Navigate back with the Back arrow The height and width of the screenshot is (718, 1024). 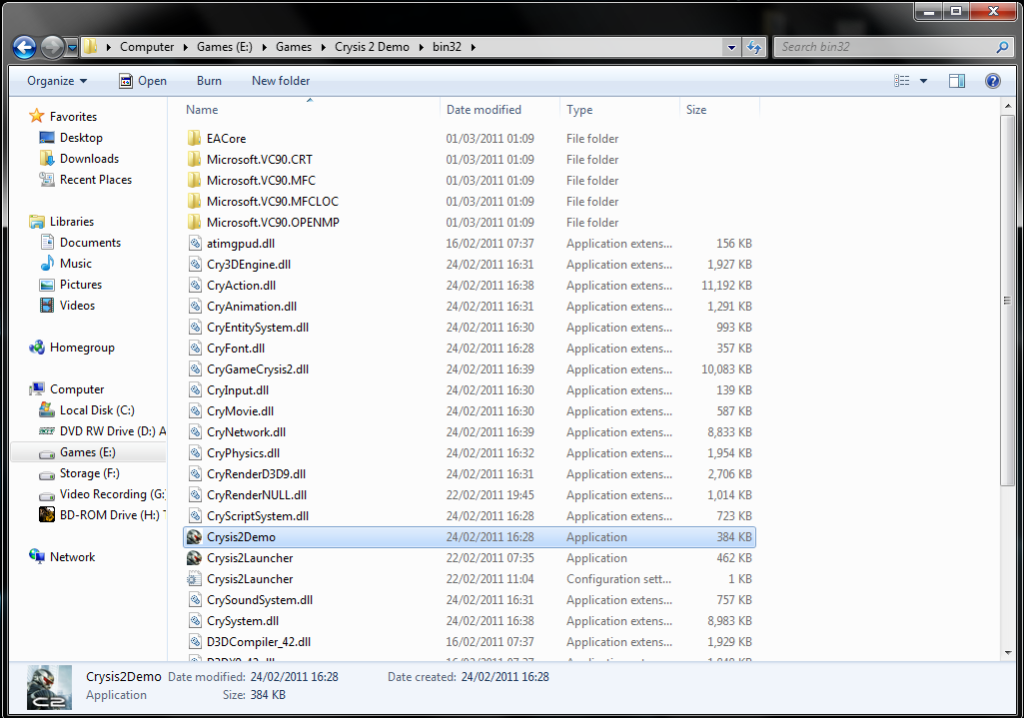coord(22,46)
